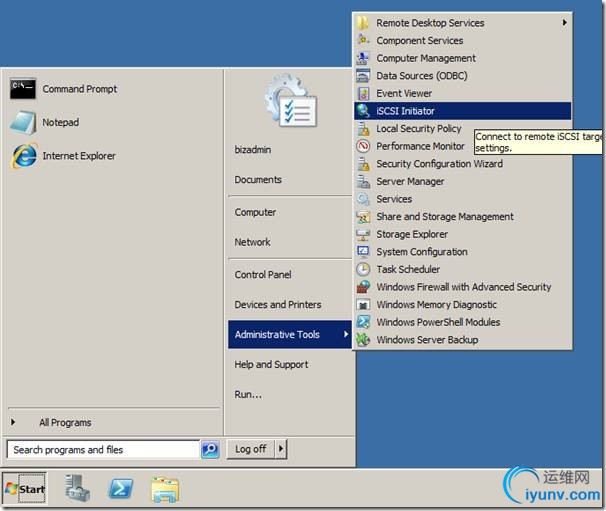This screenshot has width=606, height=511.
Task: Click the search magnifier button
Action: click(x=210, y=449)
